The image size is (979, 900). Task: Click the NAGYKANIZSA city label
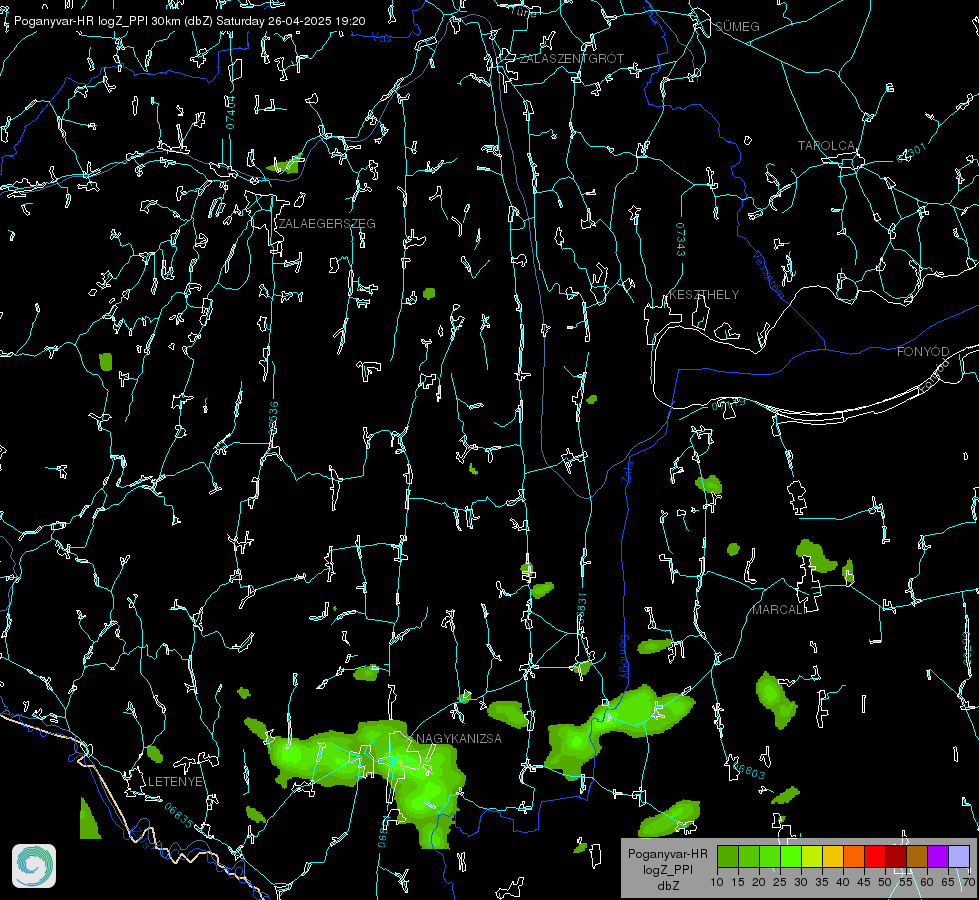459,739
